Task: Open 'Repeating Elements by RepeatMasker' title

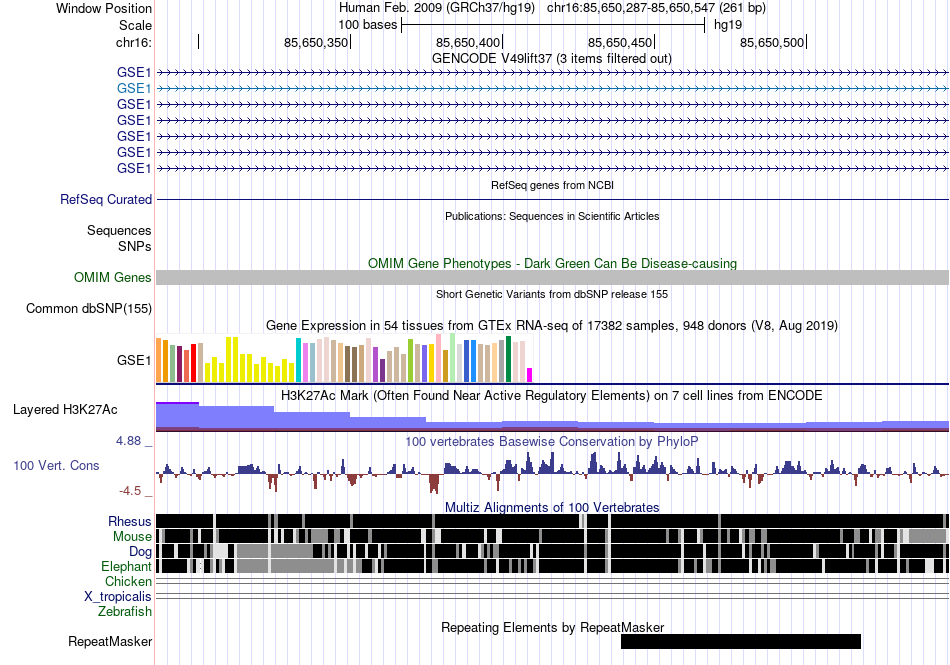Action: click(552, 627)
